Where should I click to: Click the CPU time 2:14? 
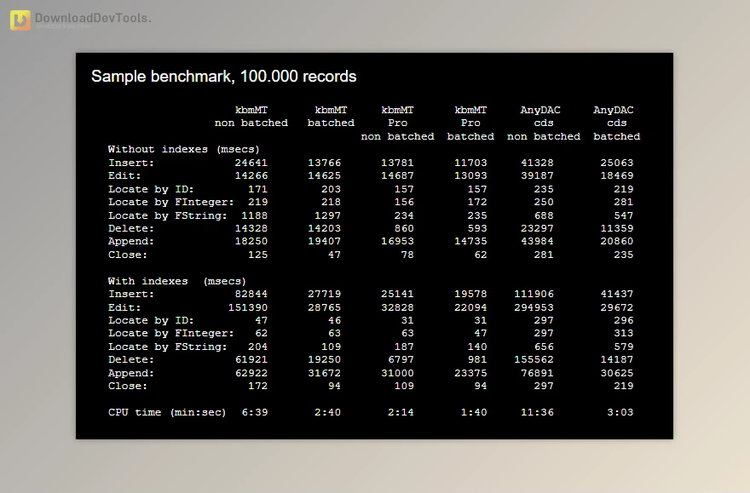401,412
